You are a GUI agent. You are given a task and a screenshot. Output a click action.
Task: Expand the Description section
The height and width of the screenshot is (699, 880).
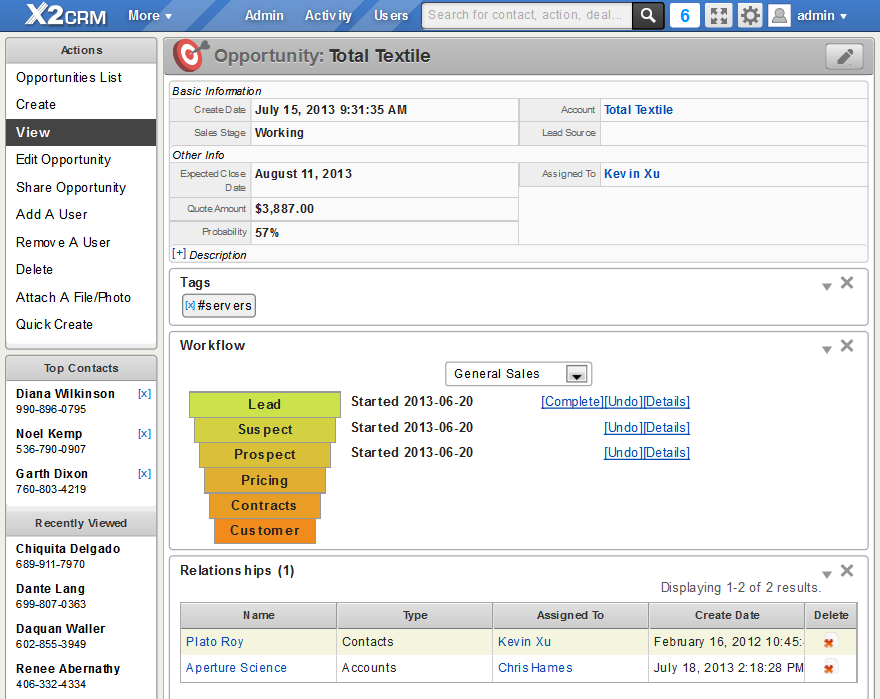[178, 254]
